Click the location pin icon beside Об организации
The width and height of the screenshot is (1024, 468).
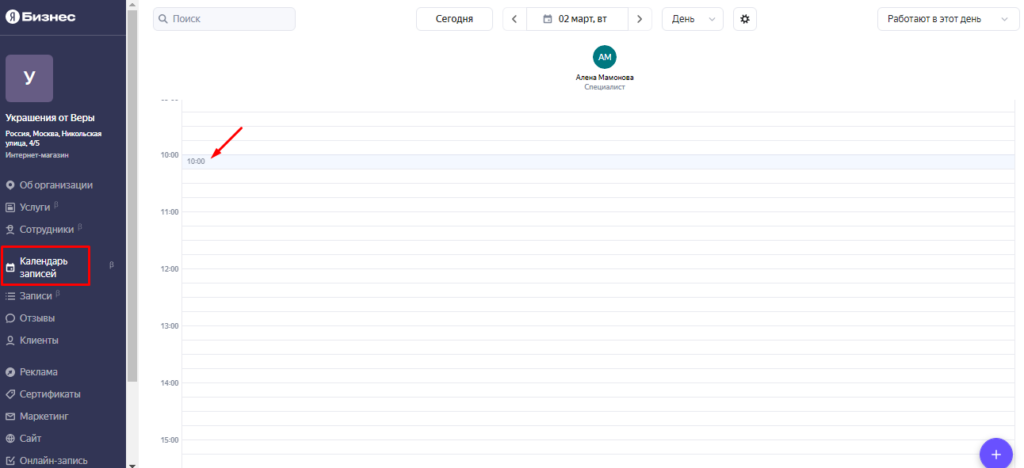tap(10, 185)
